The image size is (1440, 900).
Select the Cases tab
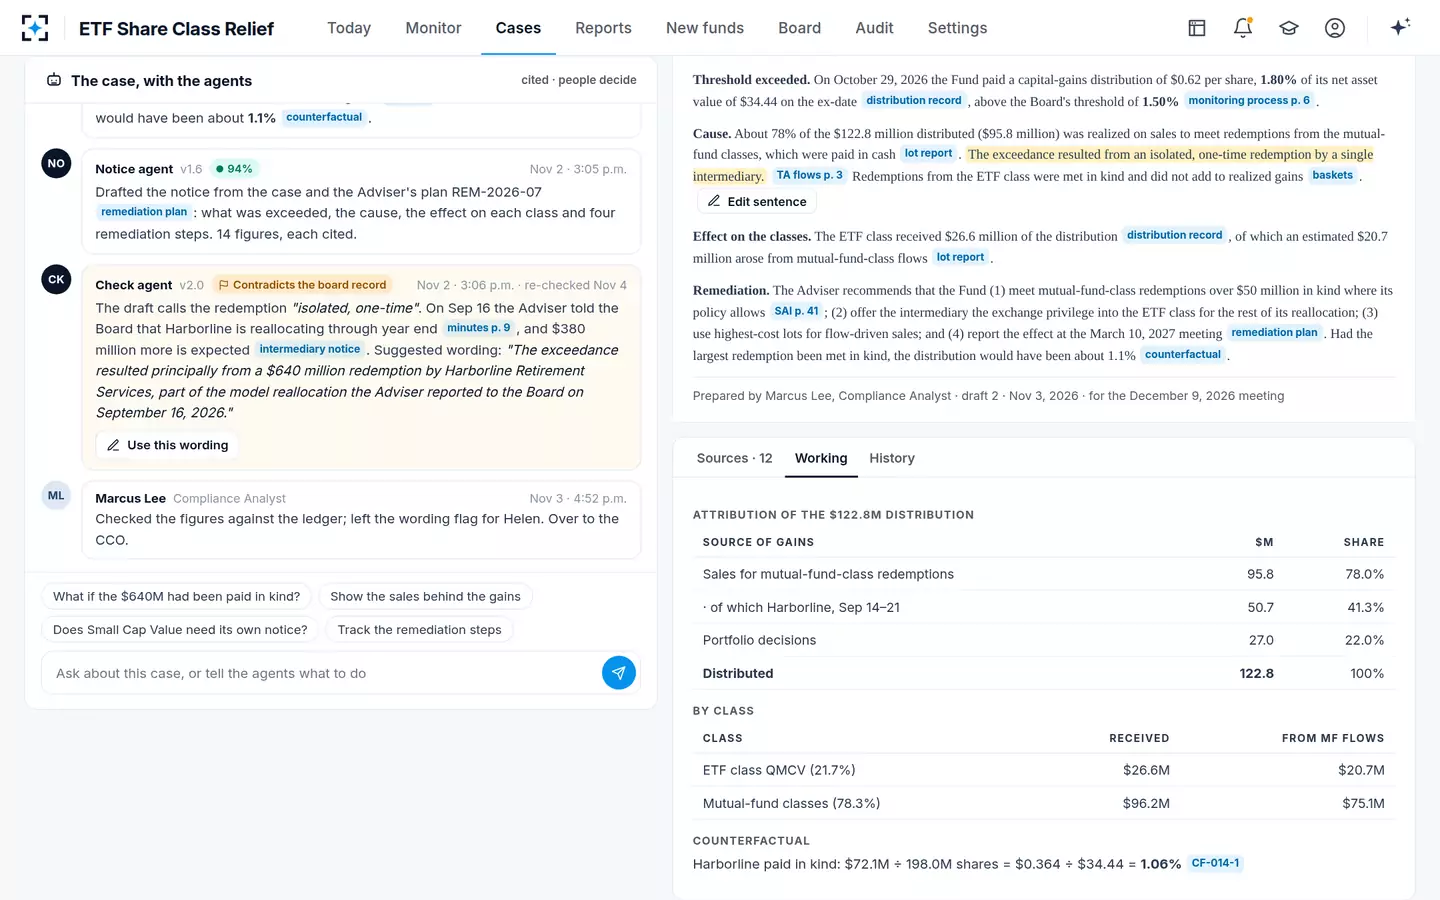(x=518, y=28)
